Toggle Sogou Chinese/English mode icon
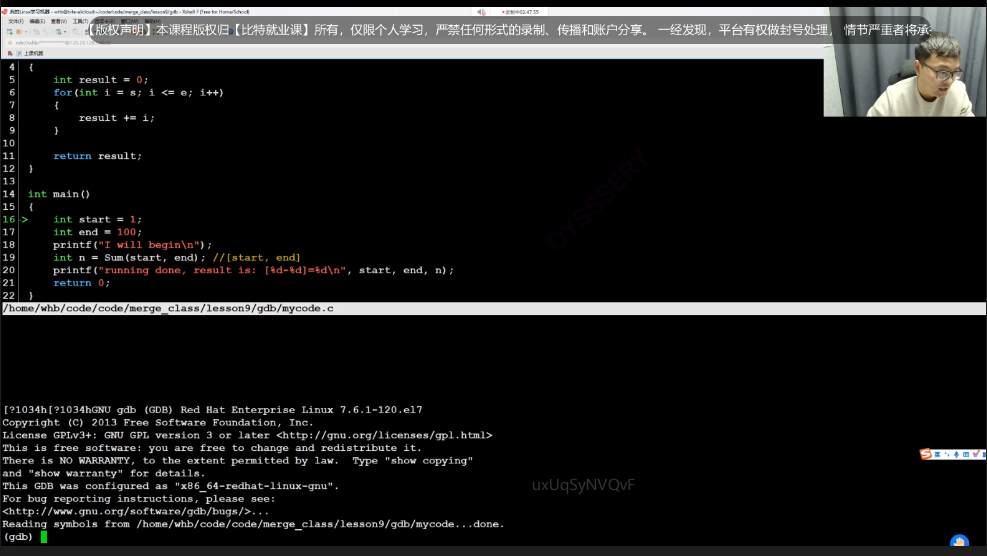This screenshot has width=987, height=556. click(936, 454)
